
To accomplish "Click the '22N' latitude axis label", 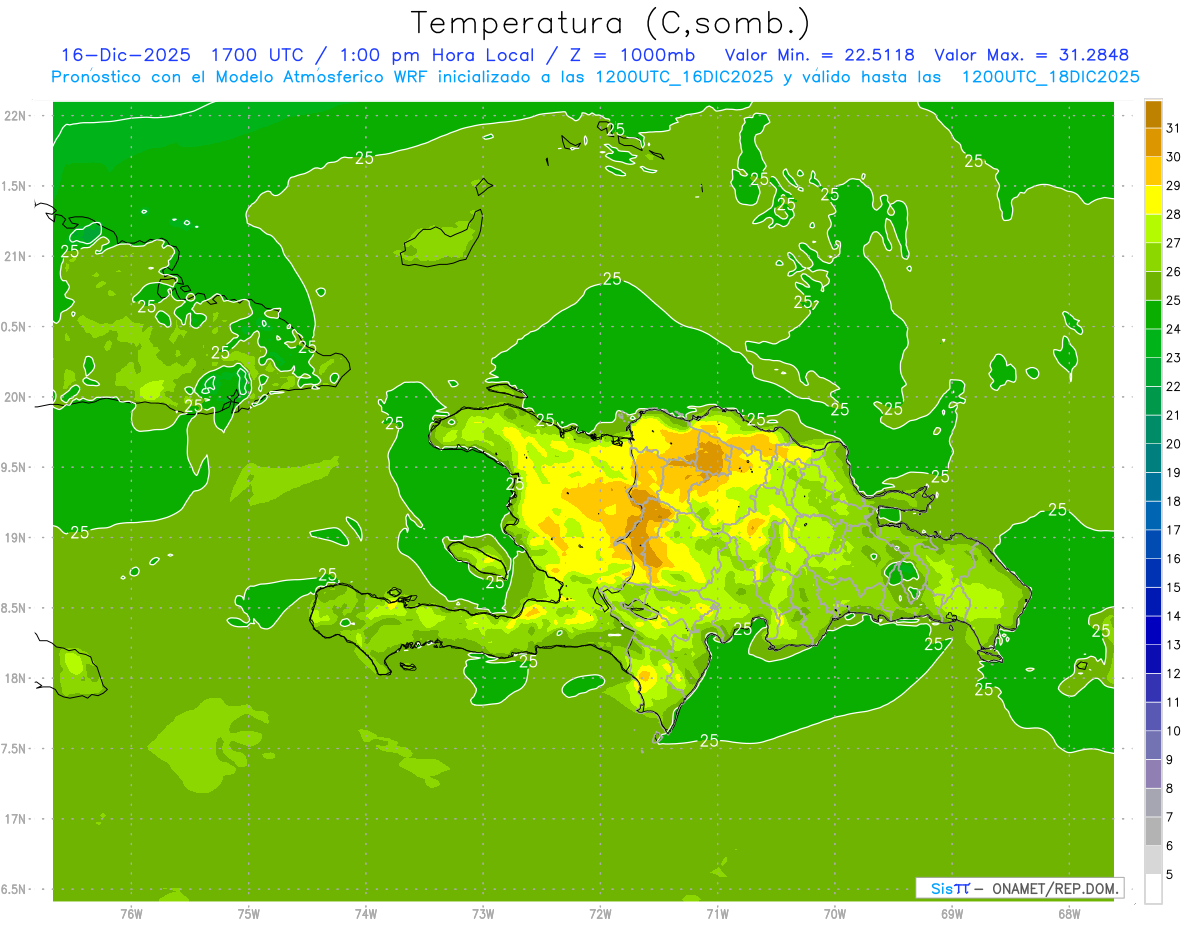I will (x=17, y=115).
